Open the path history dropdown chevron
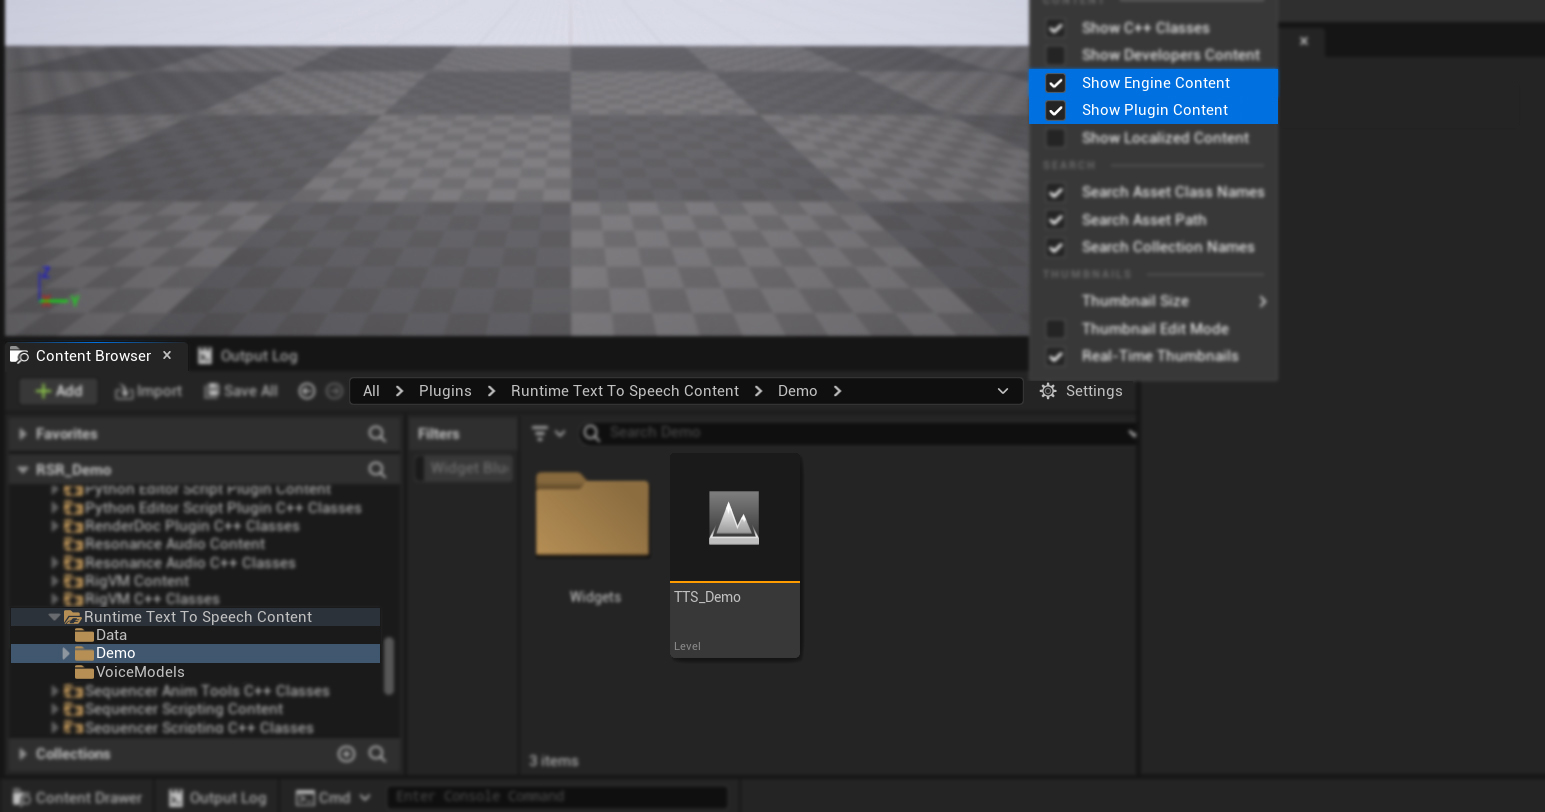The width and height of the screenshot is (1545, 812). [x=1003, y=391]
